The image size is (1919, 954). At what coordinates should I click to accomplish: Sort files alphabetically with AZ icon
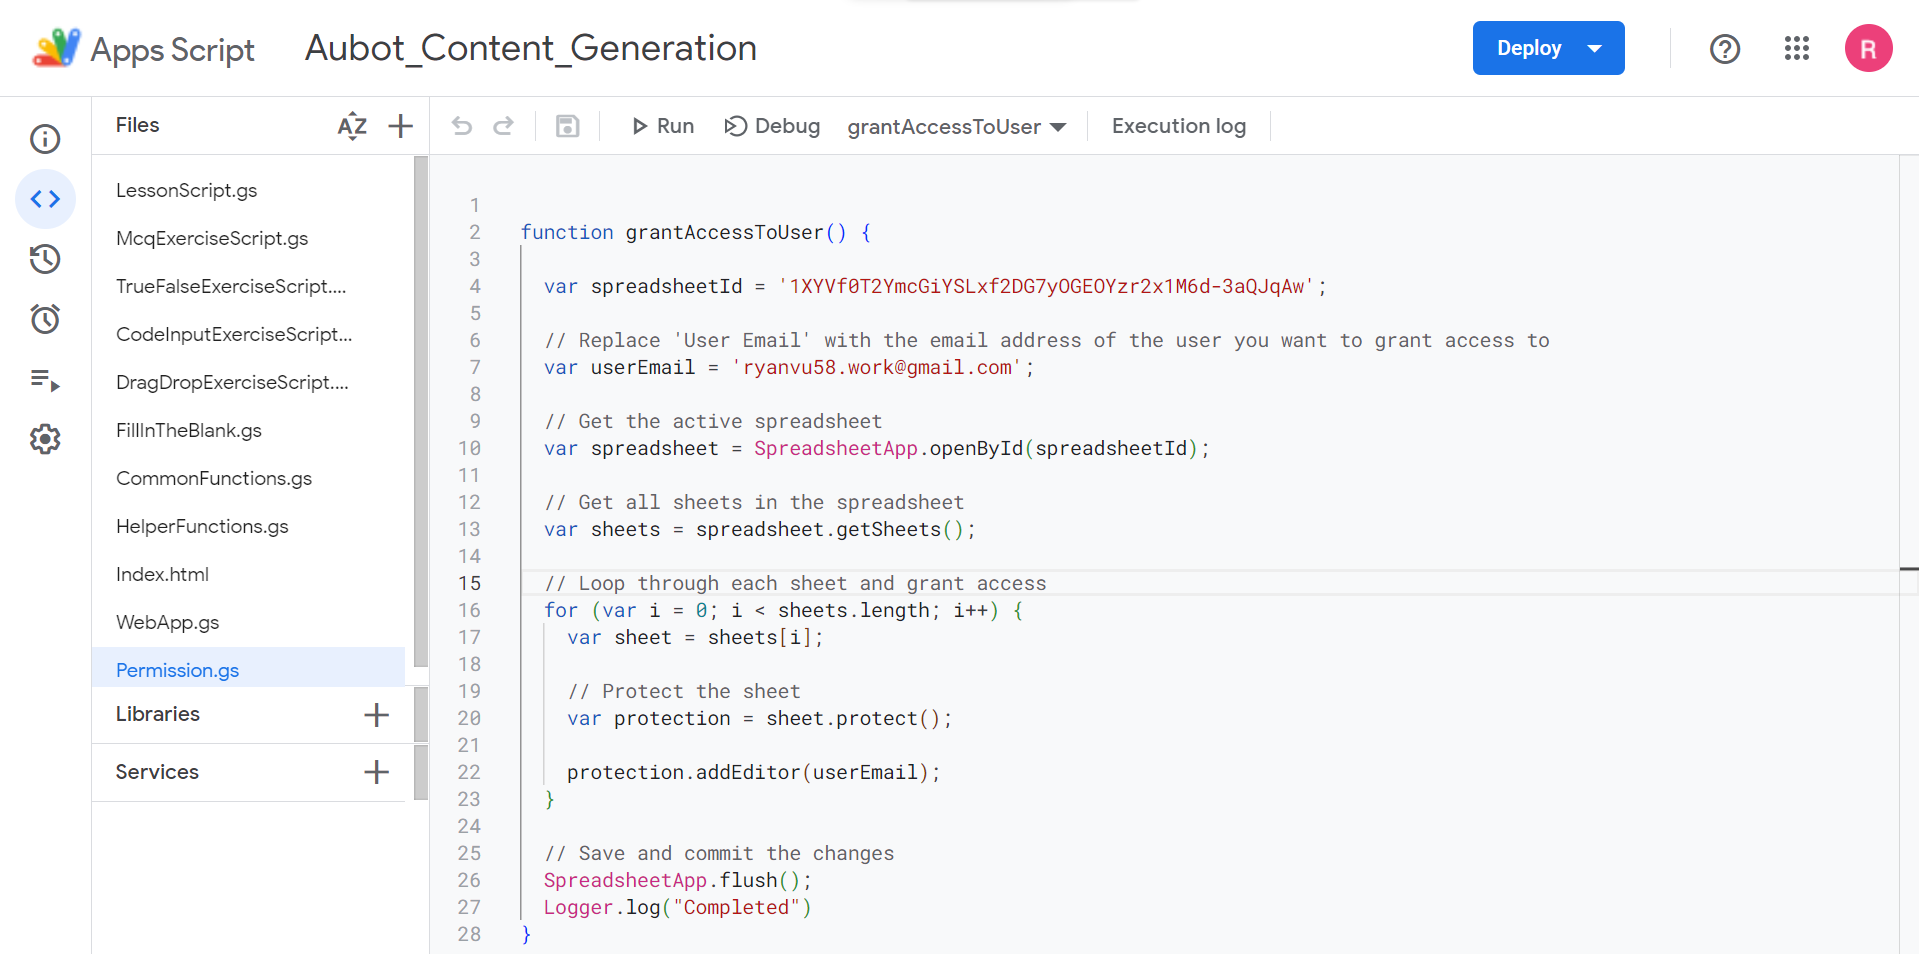(x=352, y=126)
